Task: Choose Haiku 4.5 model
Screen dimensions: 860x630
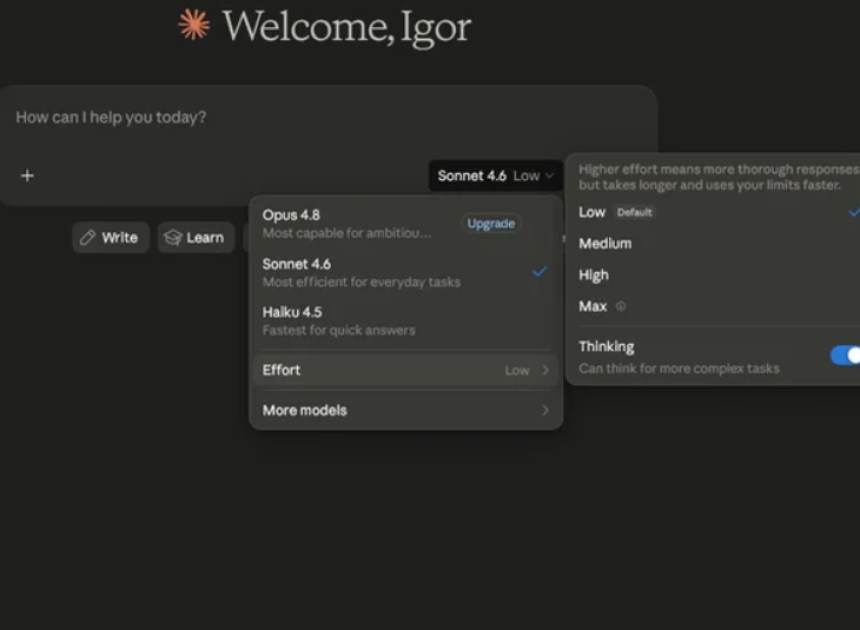Action: [x=406, y=321]
